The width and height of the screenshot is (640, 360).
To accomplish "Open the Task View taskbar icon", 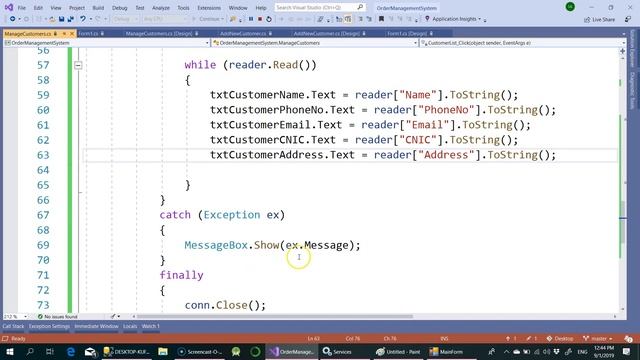I will point(49,351).
